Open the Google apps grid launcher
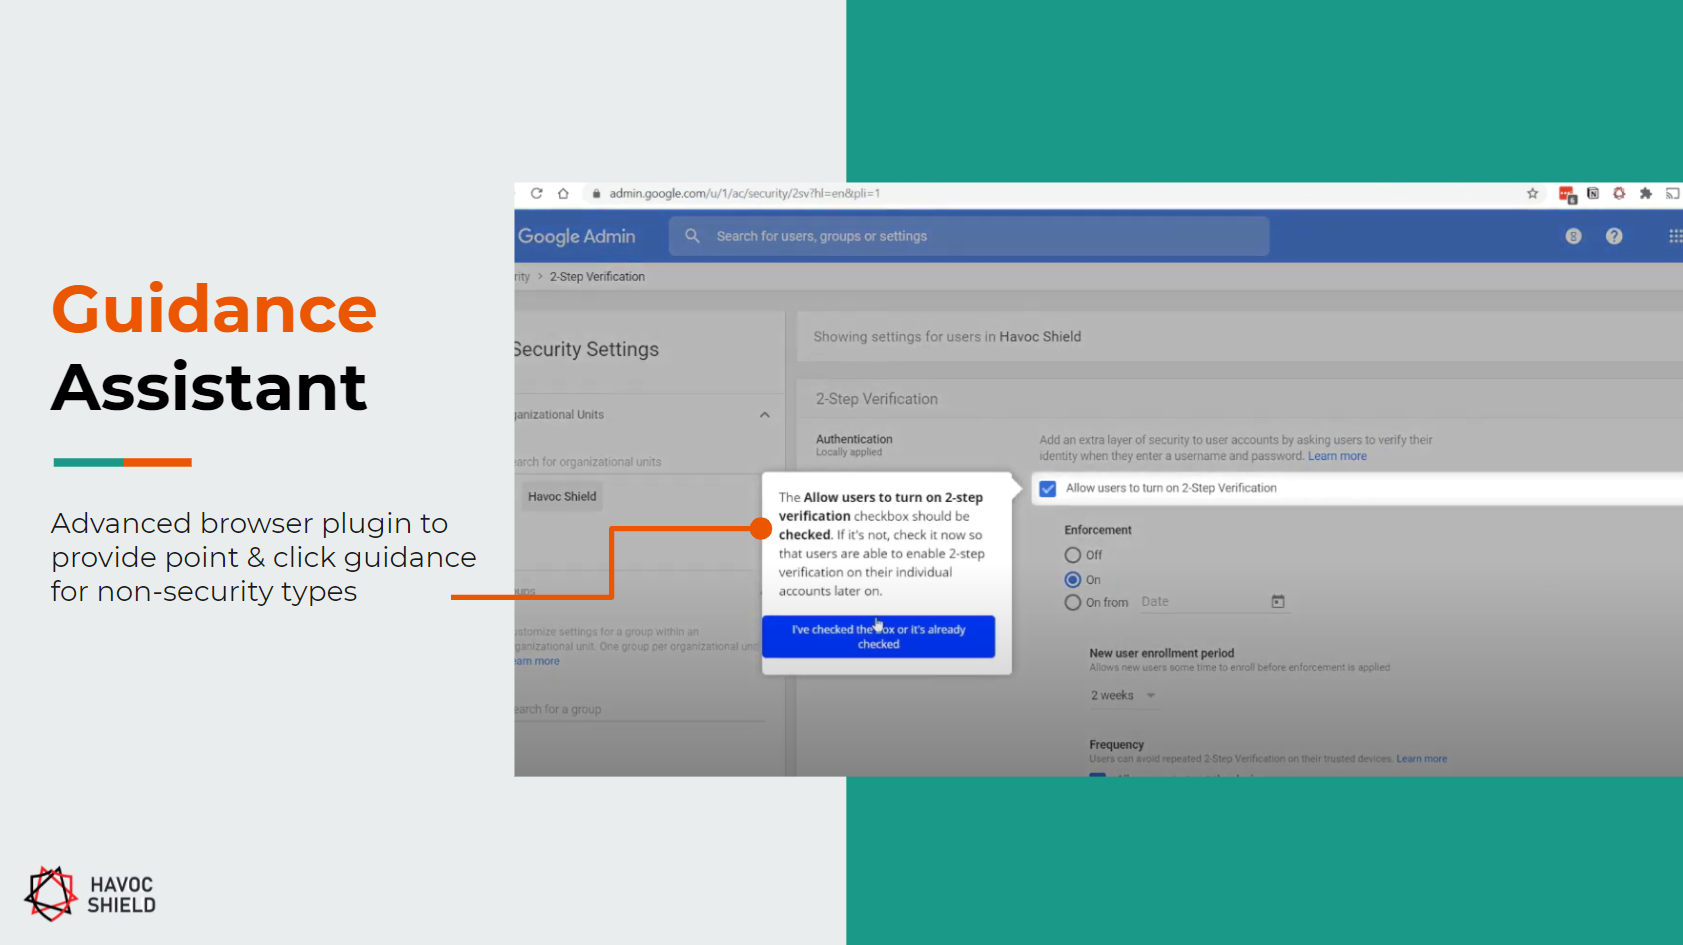Viewport: 1683px width, 945px height. [1675, 236]
